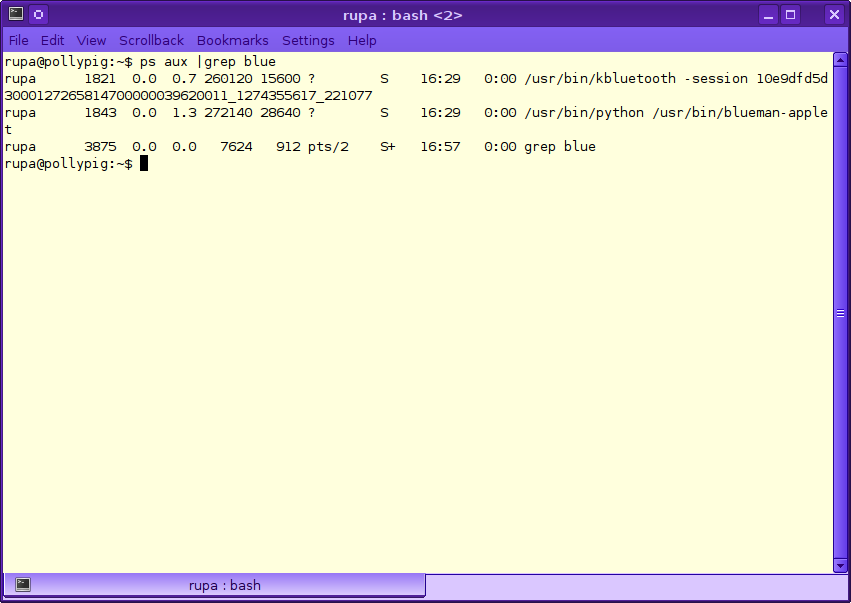Open the Edit menu

point(52,41)
